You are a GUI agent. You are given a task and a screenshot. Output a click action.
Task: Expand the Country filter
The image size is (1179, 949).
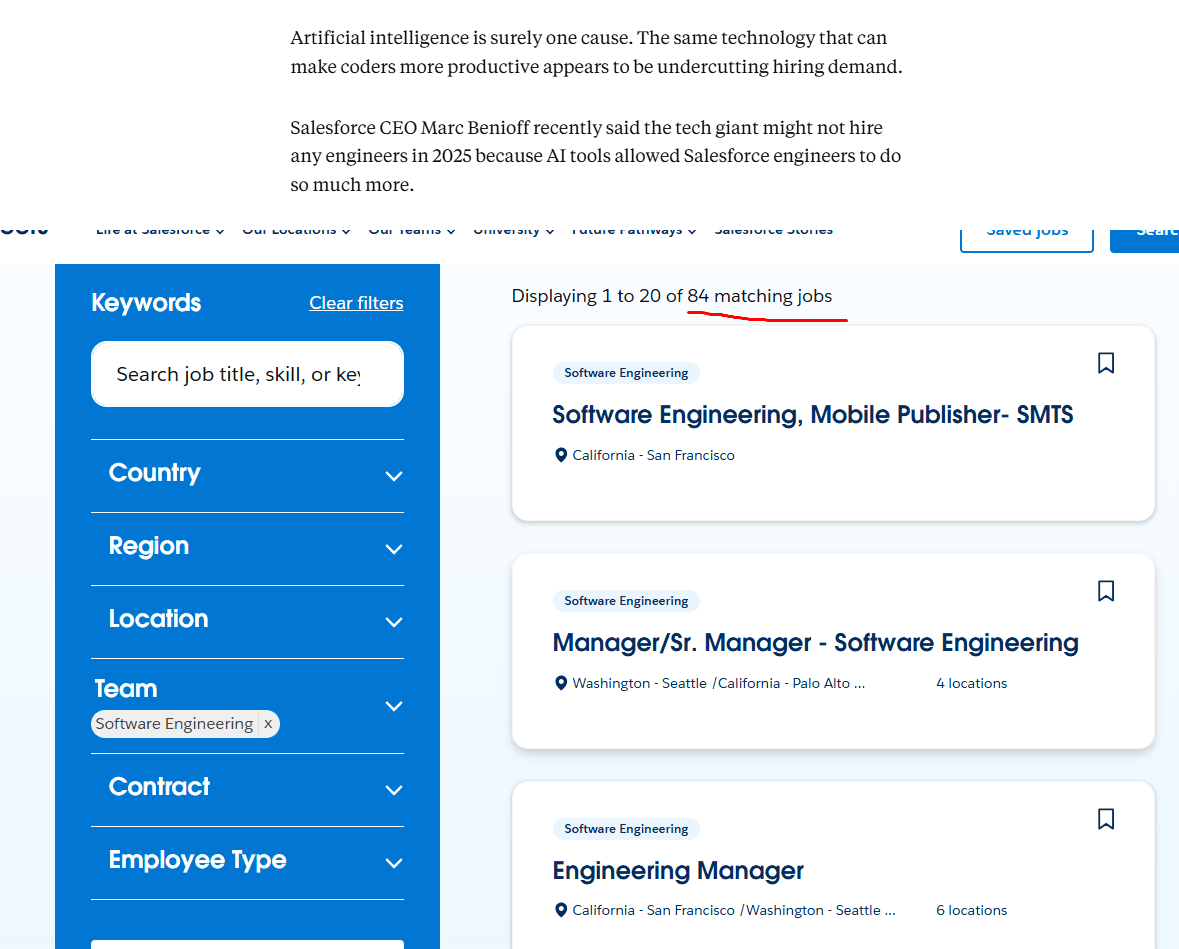(393, 476)
